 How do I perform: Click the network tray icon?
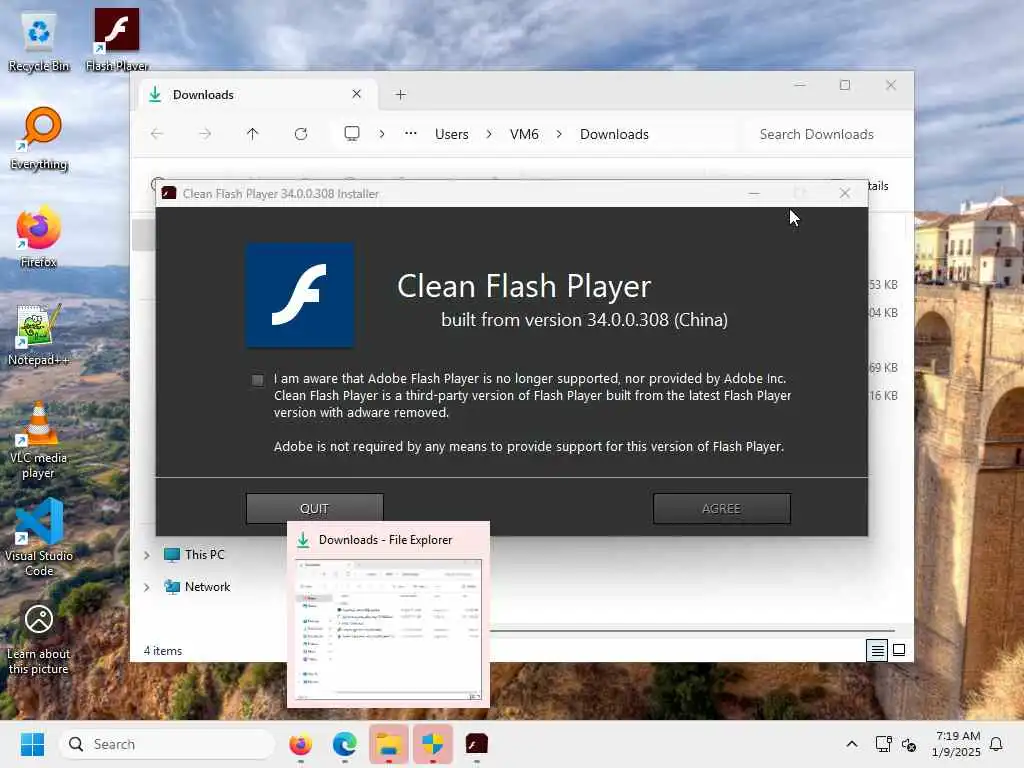[883, 744]
